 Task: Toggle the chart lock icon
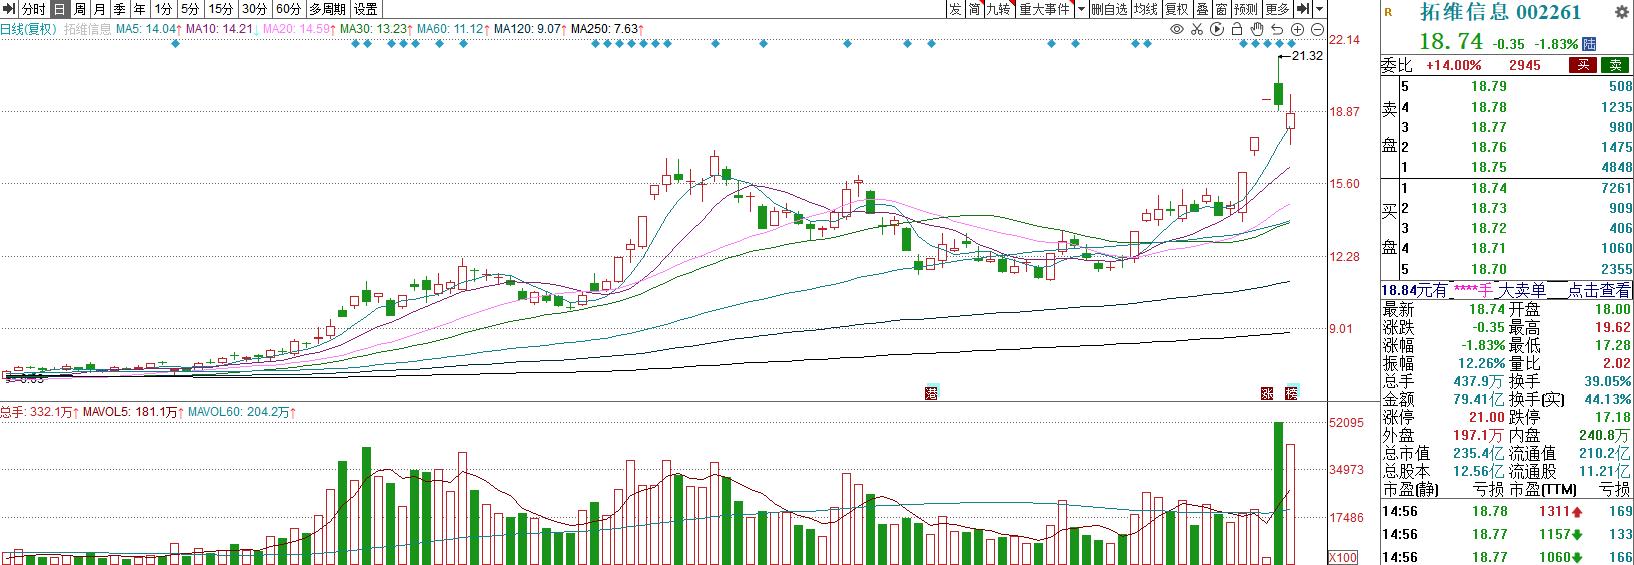coord(1236,29)
